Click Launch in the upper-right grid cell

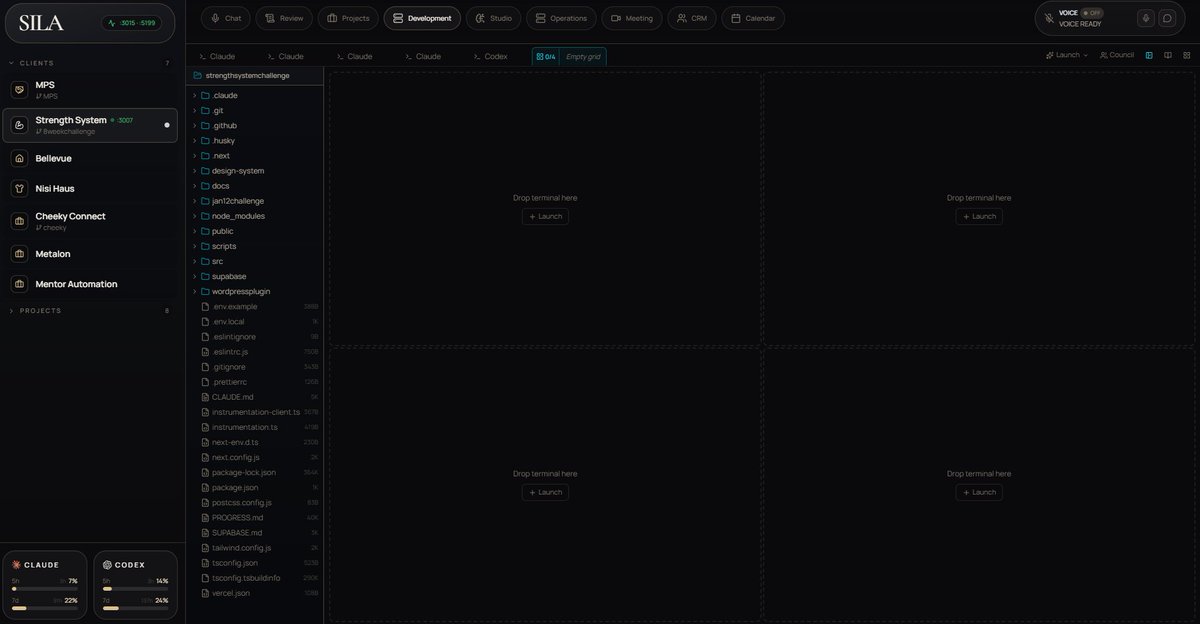click(x=979, y=216)
